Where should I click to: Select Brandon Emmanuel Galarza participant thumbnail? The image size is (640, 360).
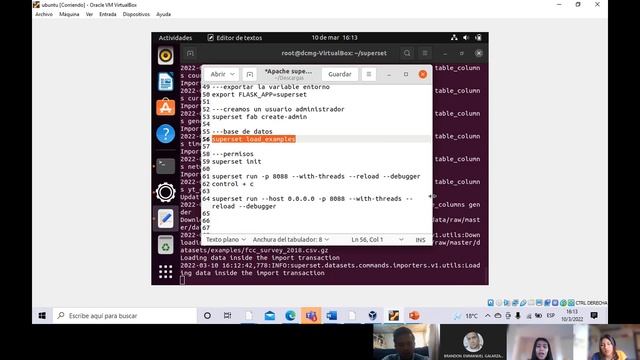(x=473, y=342)
